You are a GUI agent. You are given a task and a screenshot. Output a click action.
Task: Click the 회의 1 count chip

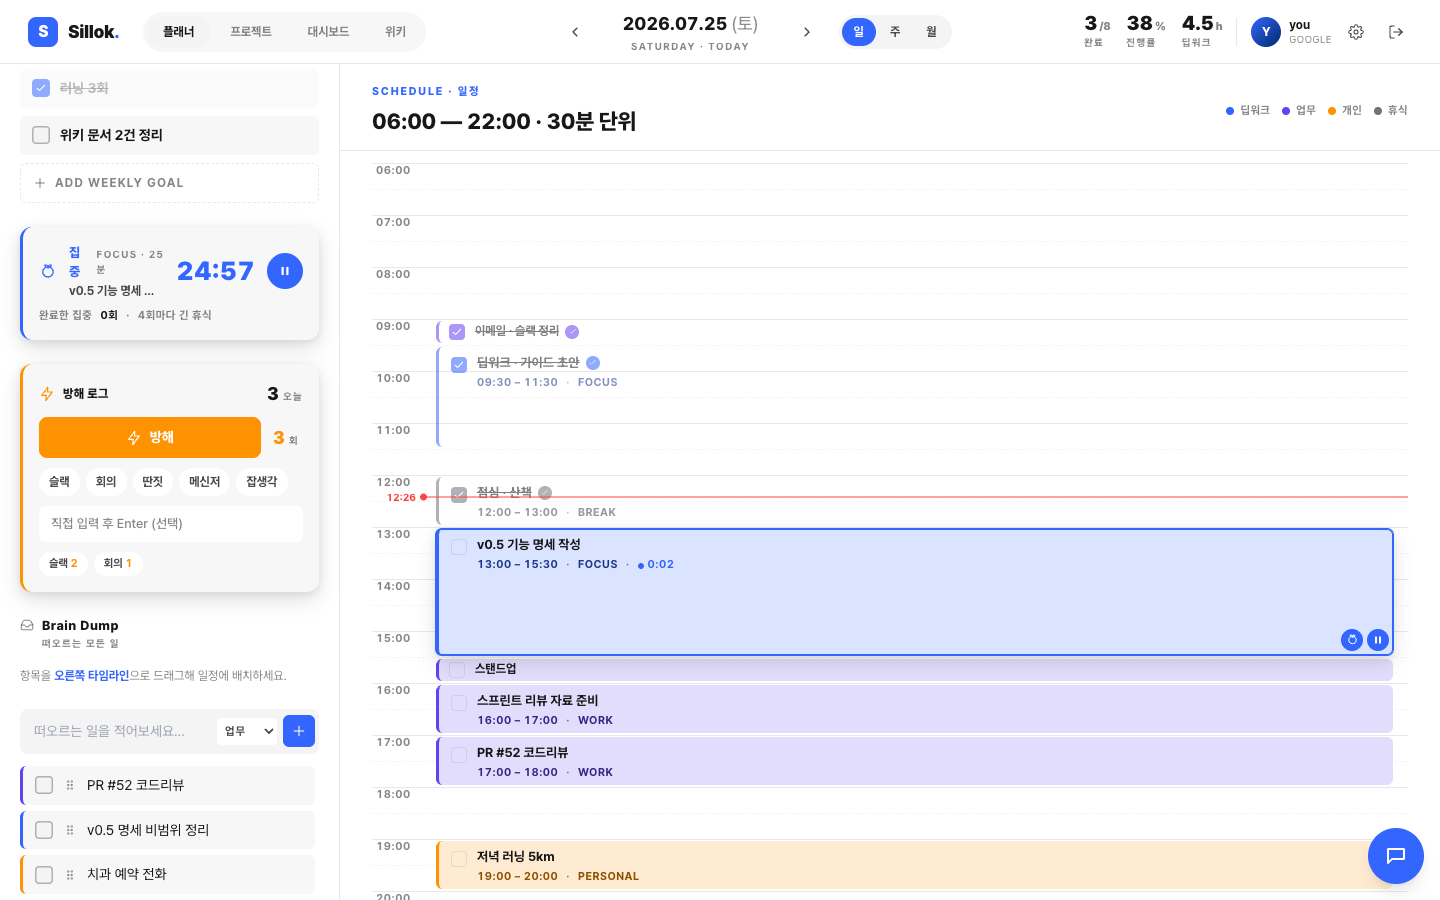click(118, 564)
